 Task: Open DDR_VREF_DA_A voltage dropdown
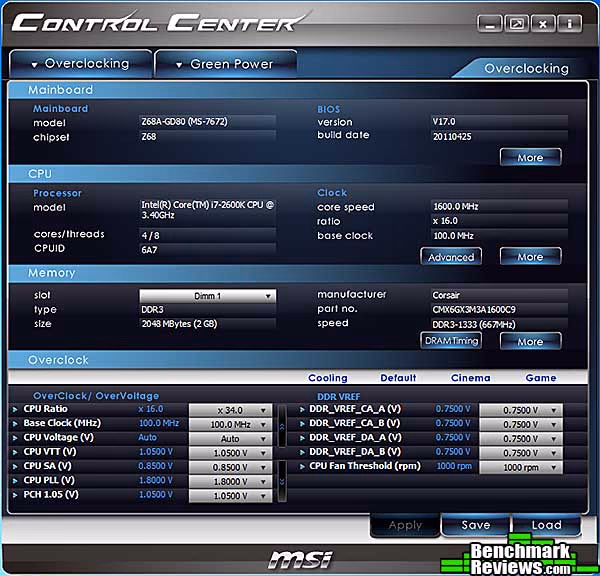tap(521, 439)
